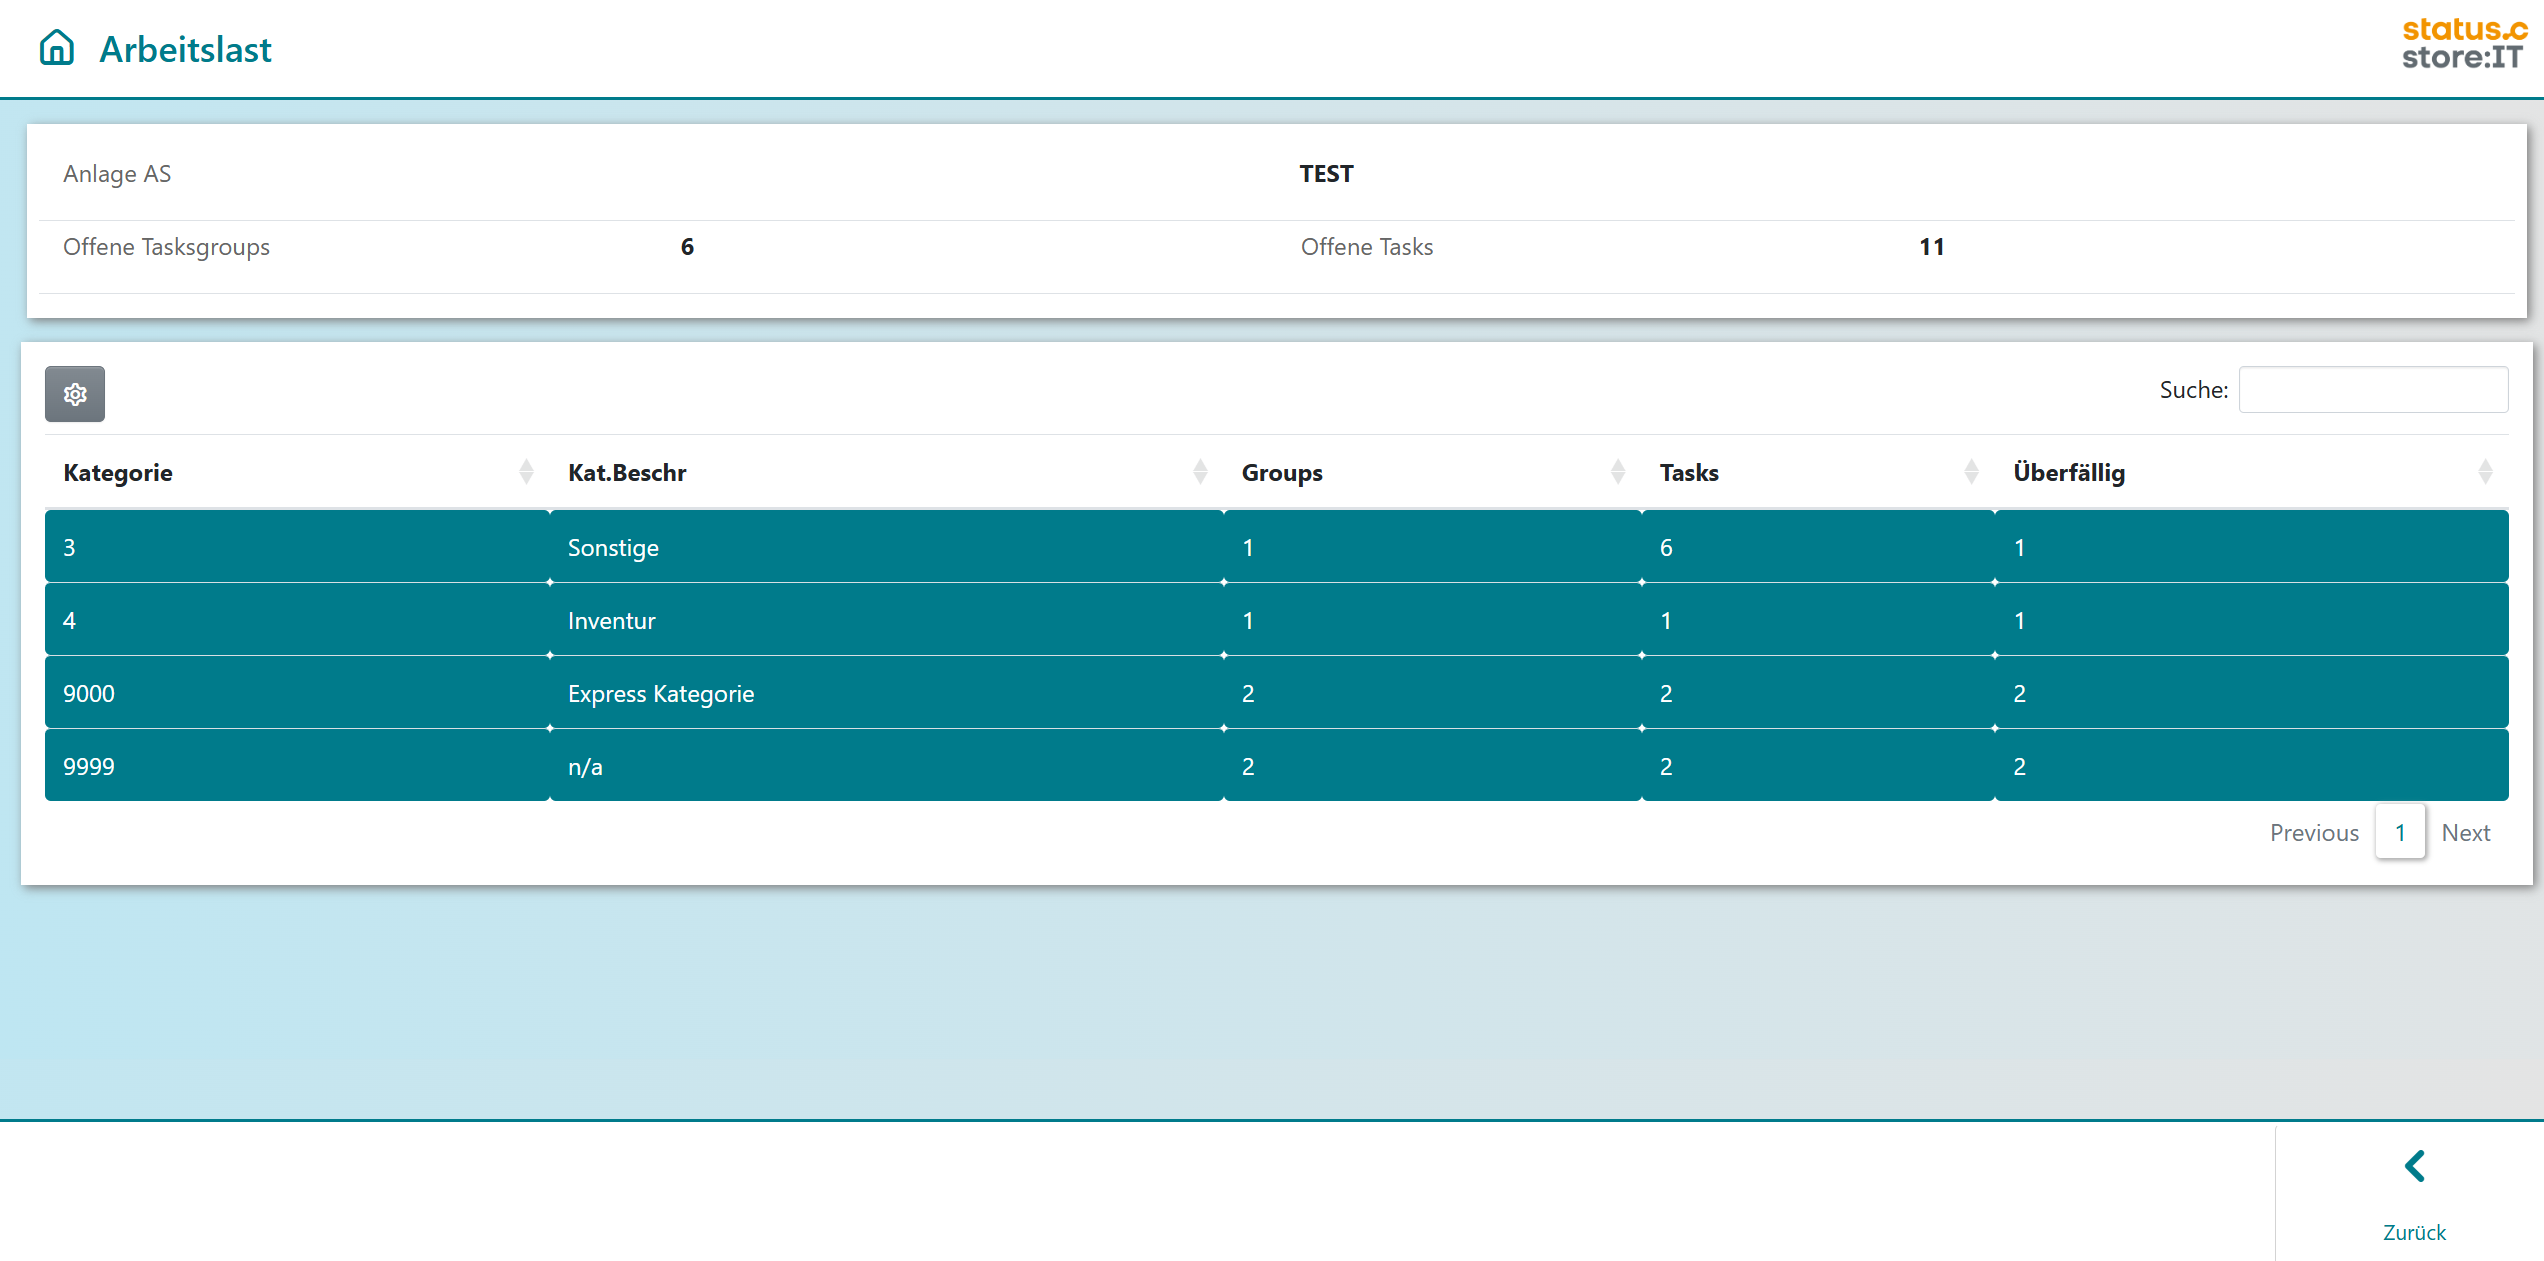The image size is (2544, 1261).
Task: Click into the Suche search field
Action: 2372,390
